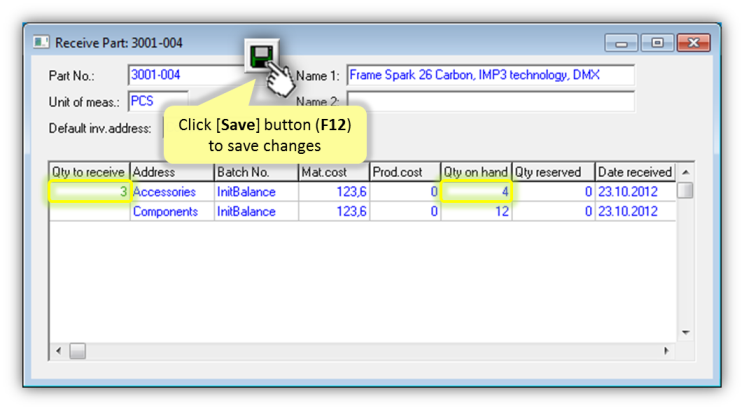Select the Date received column header

pos(635,172)
